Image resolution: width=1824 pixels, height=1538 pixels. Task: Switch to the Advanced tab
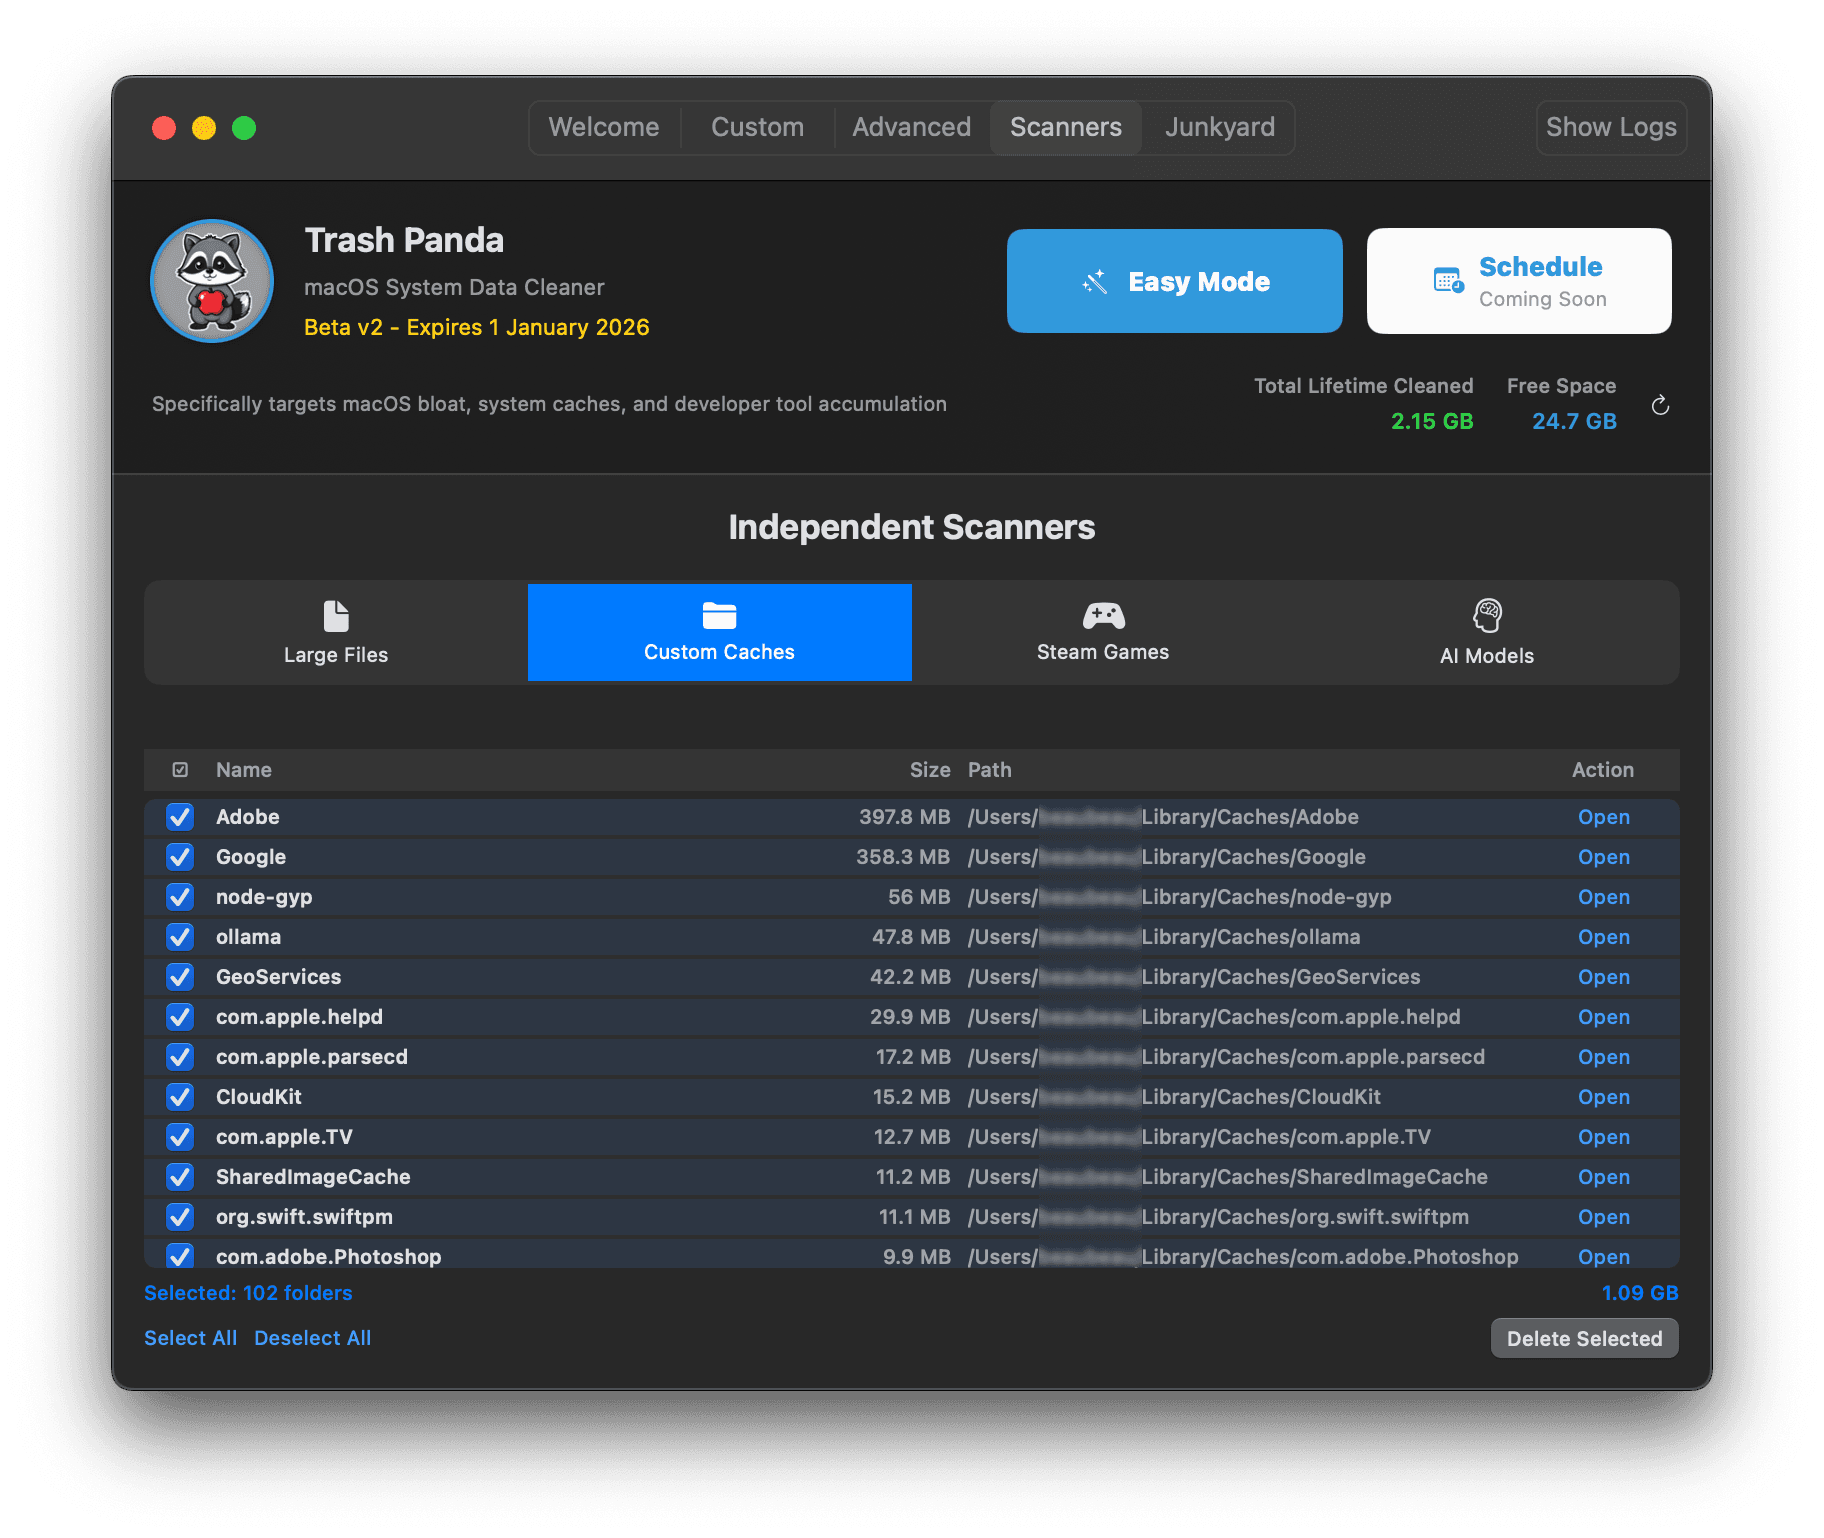click(911, 127)
